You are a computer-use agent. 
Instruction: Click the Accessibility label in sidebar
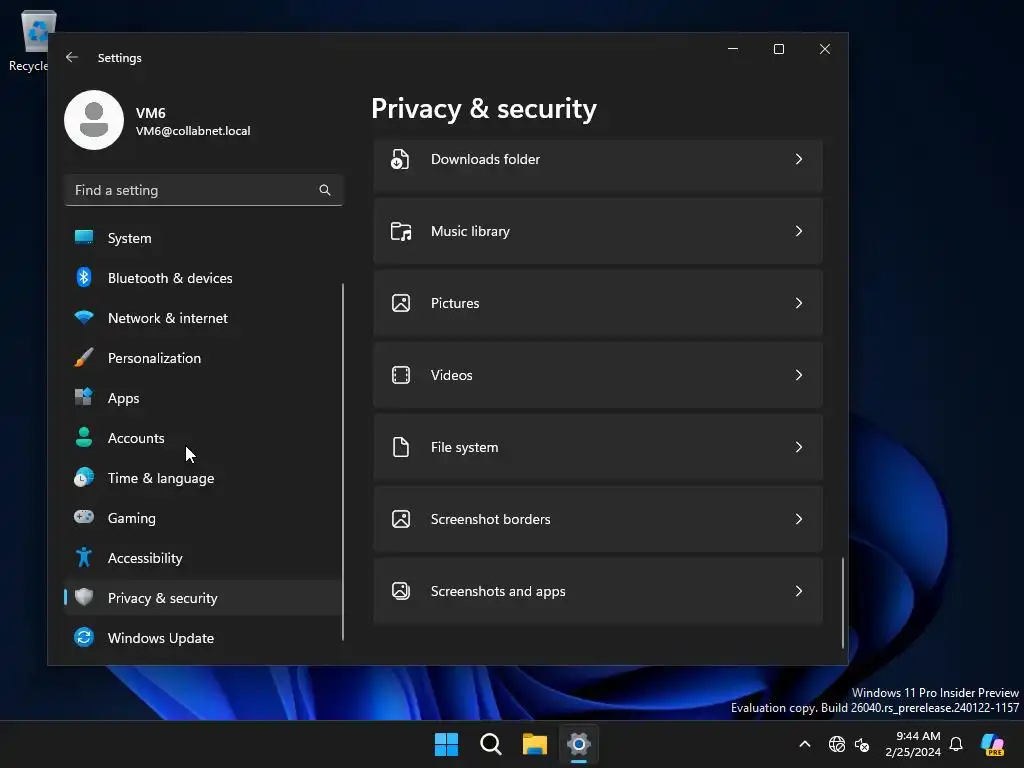(145, 558)
